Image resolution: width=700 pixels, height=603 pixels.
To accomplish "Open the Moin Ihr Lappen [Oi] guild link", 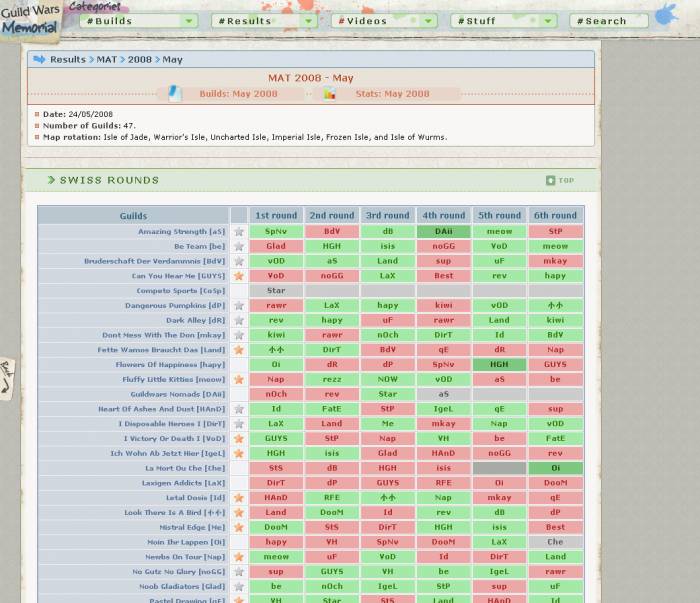I will point(186,542).
